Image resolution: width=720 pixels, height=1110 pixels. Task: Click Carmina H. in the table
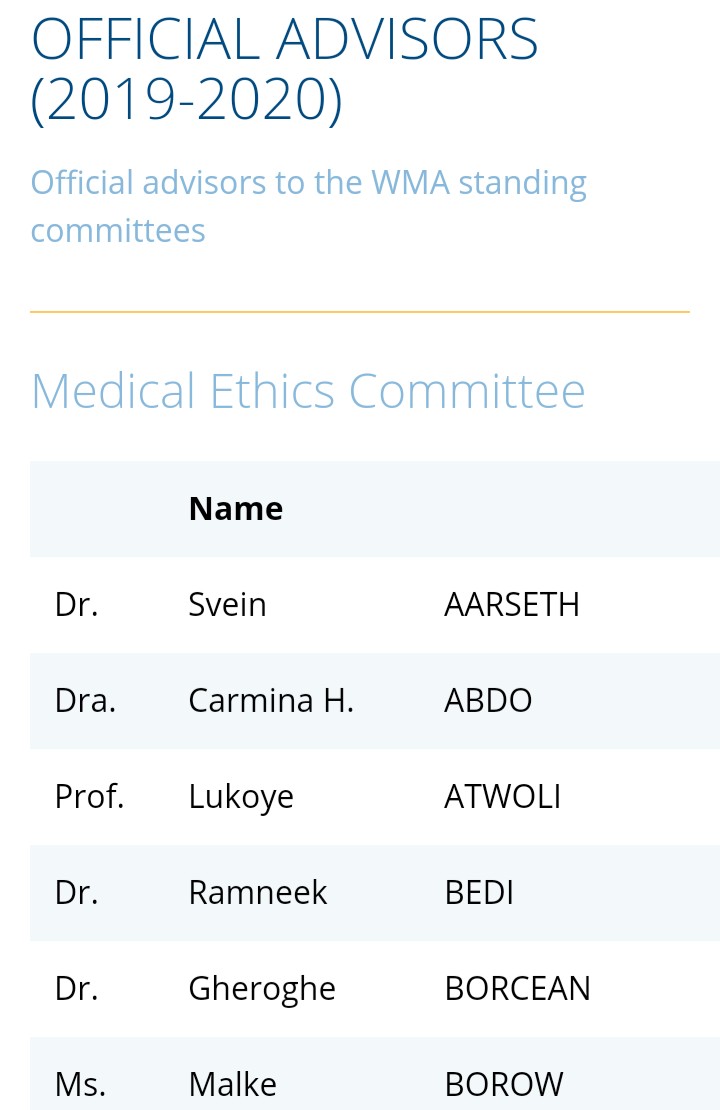click(x=271, y=700)
